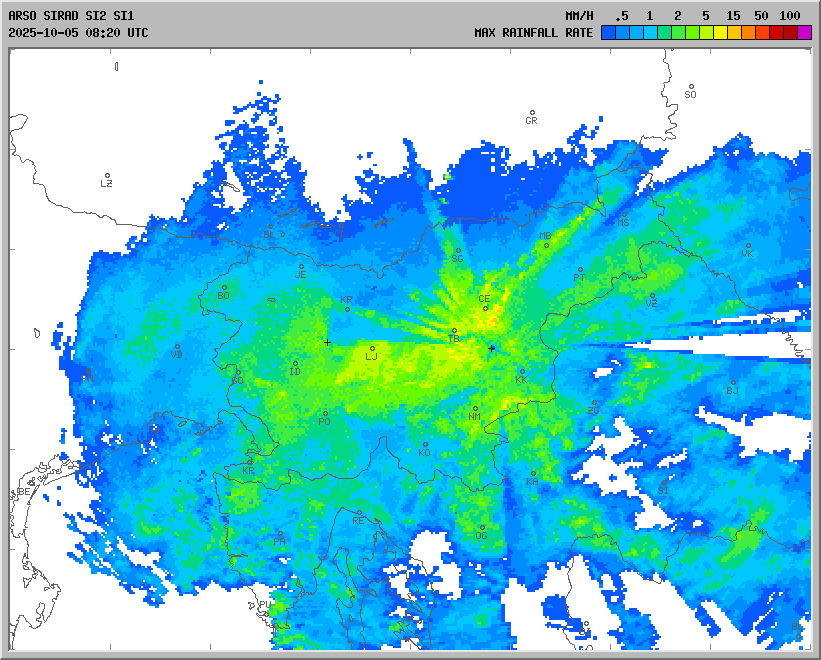Viewport: 821px width, 660px height.
Task: Click the MAX RAINFALL RATE label
Action: [x=533, y=33]
